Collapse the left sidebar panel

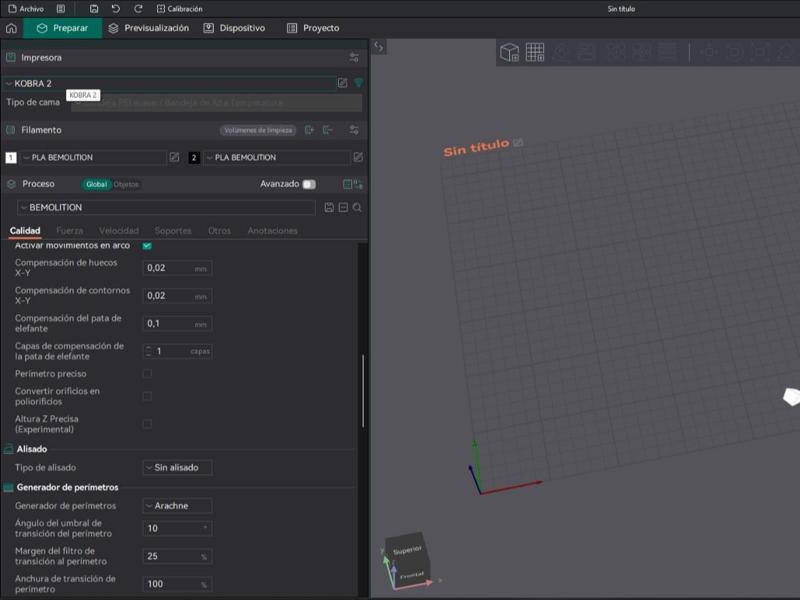[x=379, y=47]
